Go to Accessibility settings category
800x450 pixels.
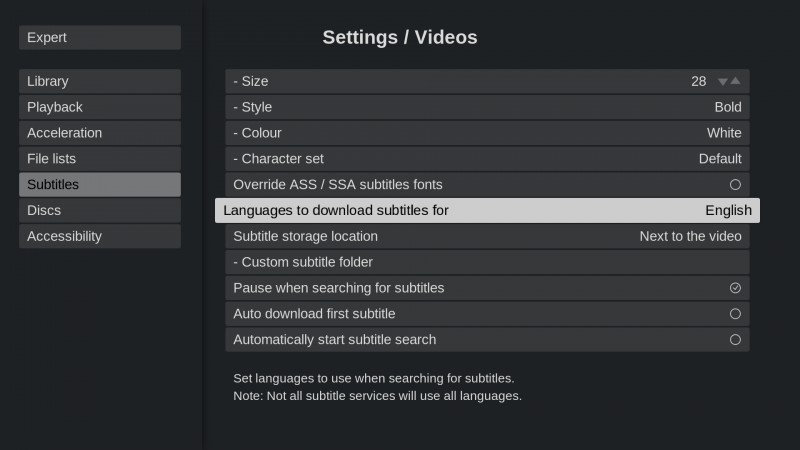tap(100, 237)
